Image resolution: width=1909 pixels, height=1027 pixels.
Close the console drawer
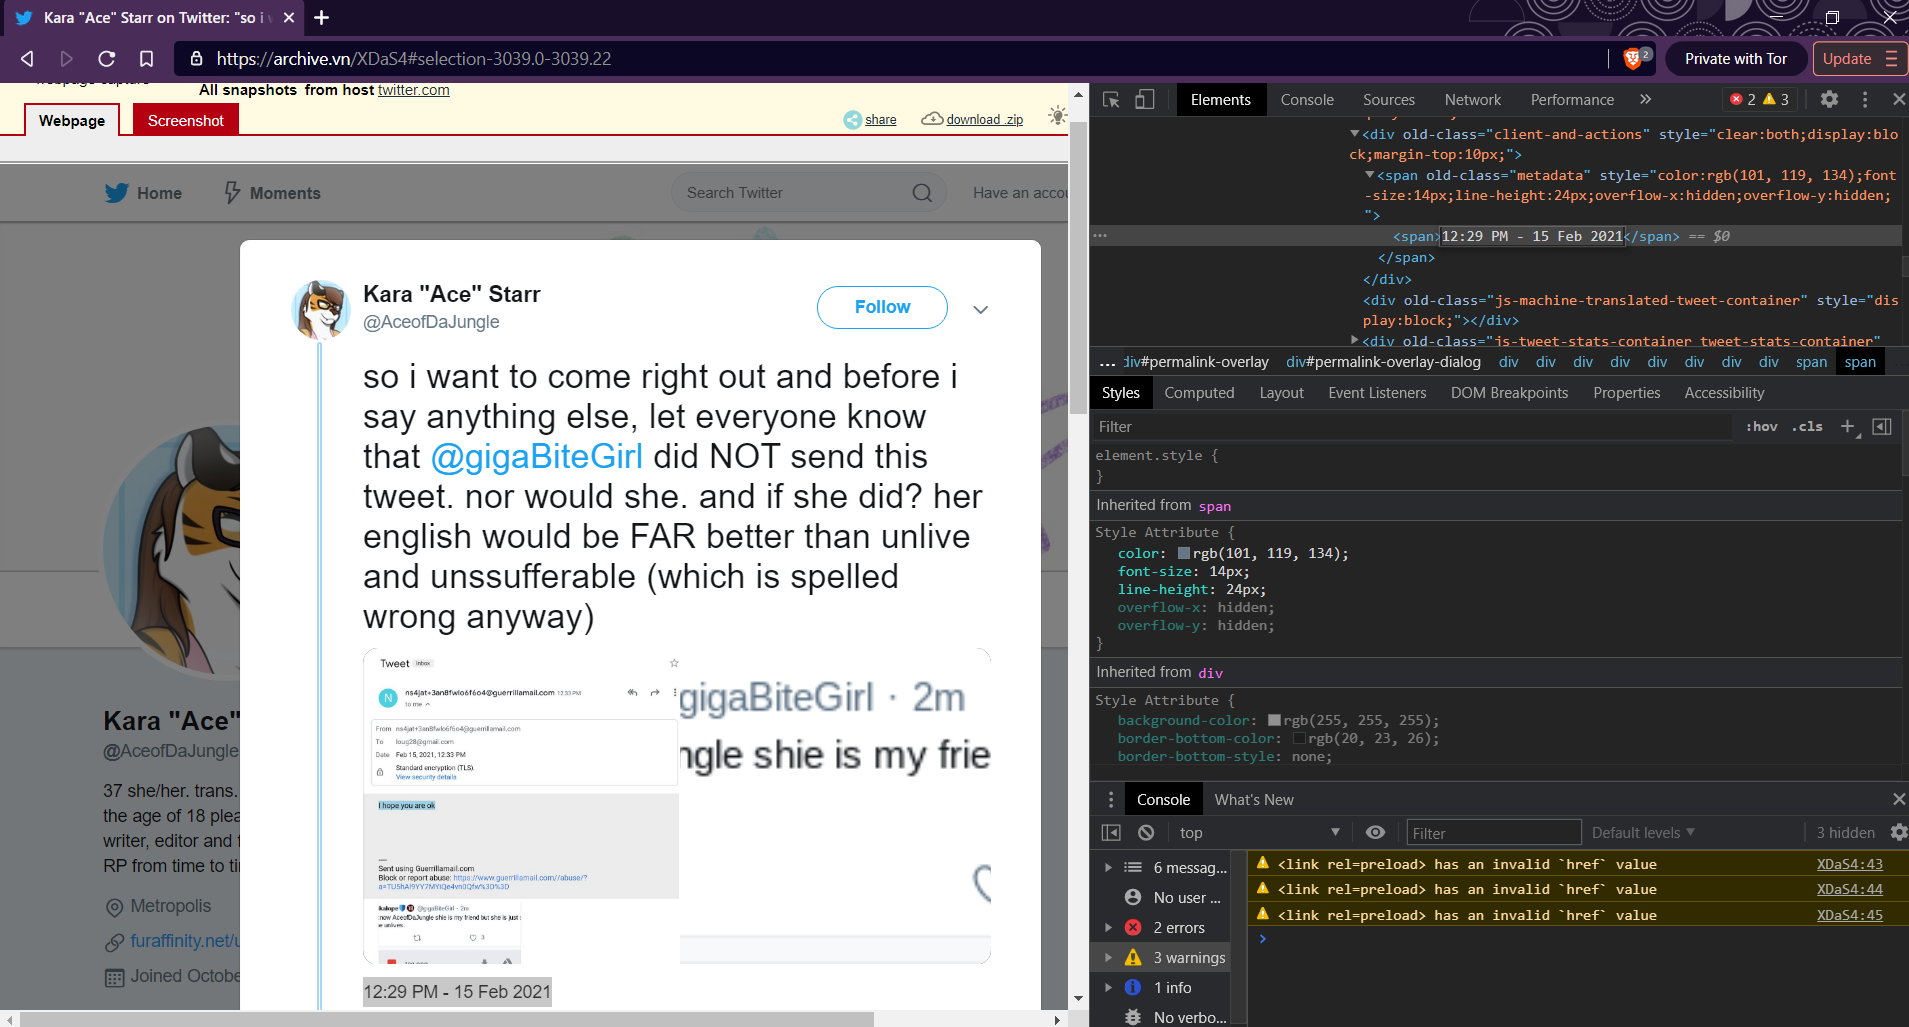coord(1898,799)
